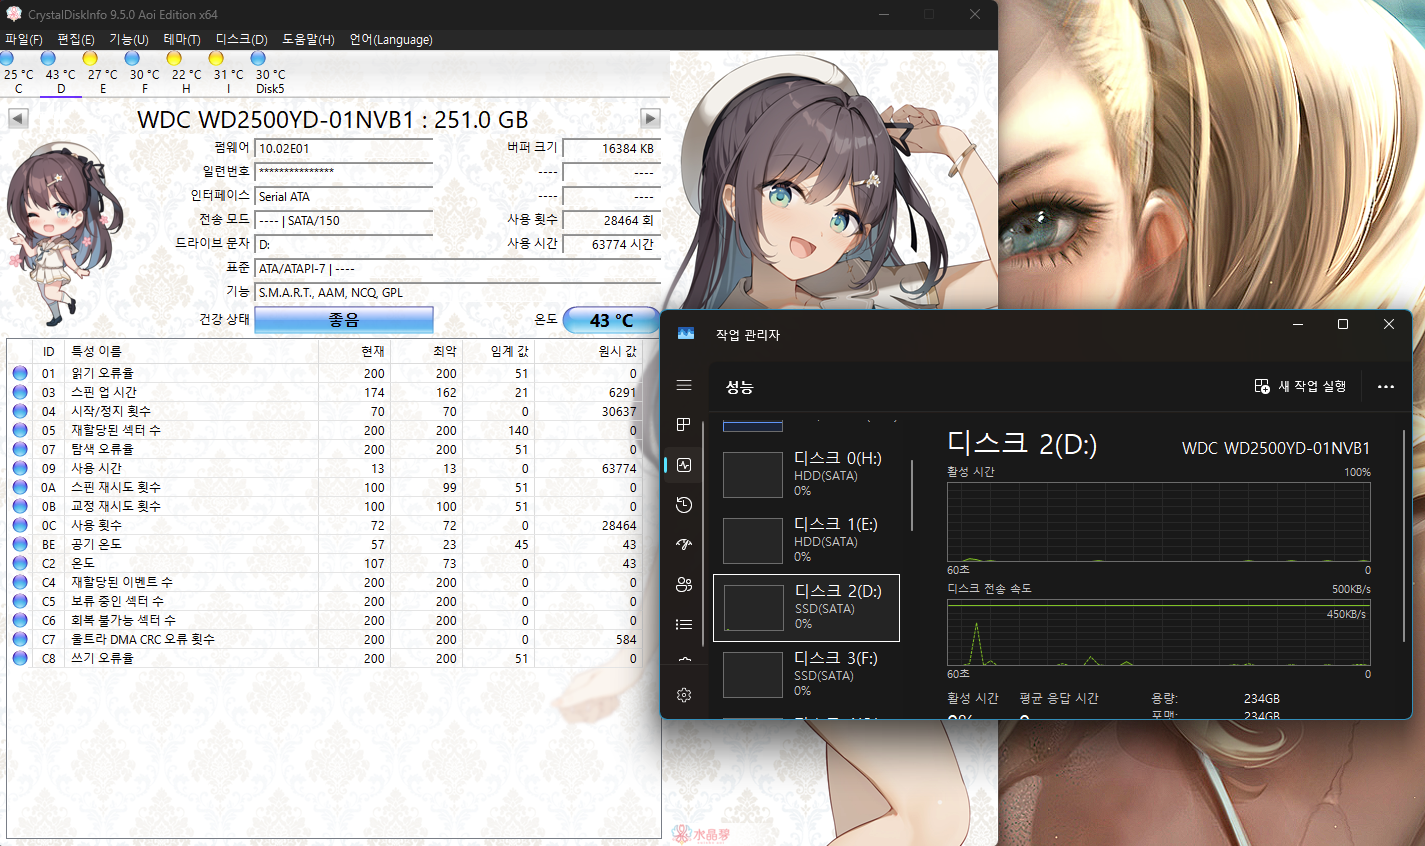The height and width of the screenshot is (846, 1425).
Task: Select 디스크 3(F:) in performance list
Action: click(806, 674)
